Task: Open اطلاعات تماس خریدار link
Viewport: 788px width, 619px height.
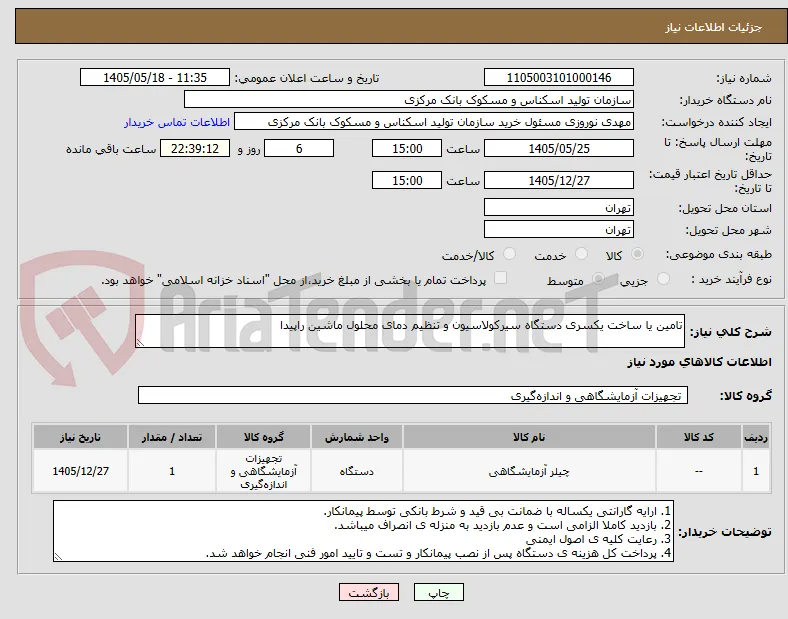Action: (x=177, y=122)
